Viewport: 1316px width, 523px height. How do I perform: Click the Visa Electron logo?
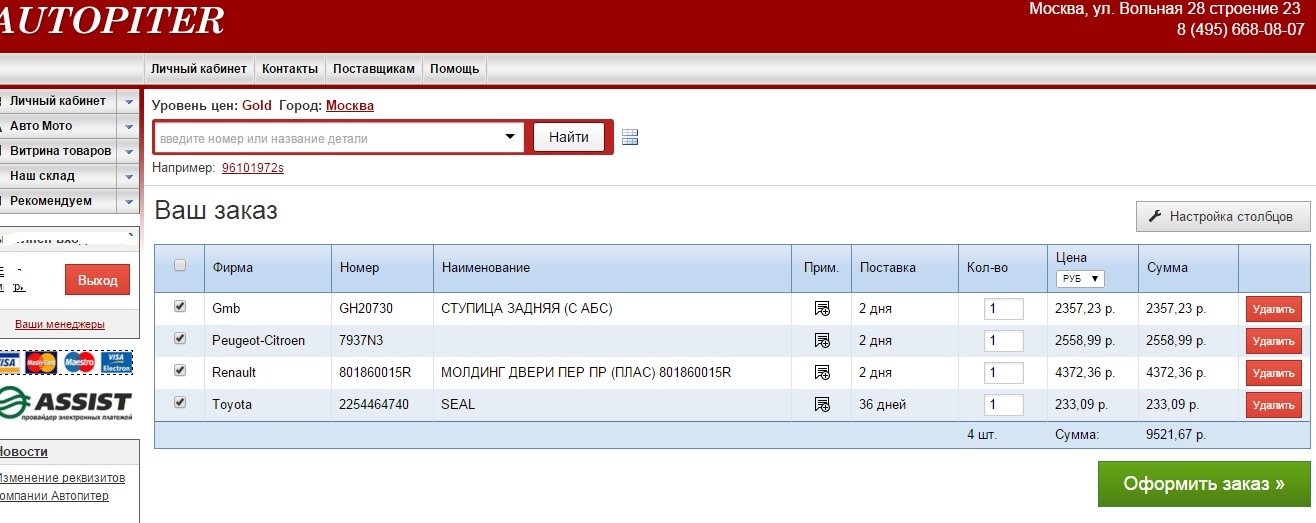tap(116, 362)
